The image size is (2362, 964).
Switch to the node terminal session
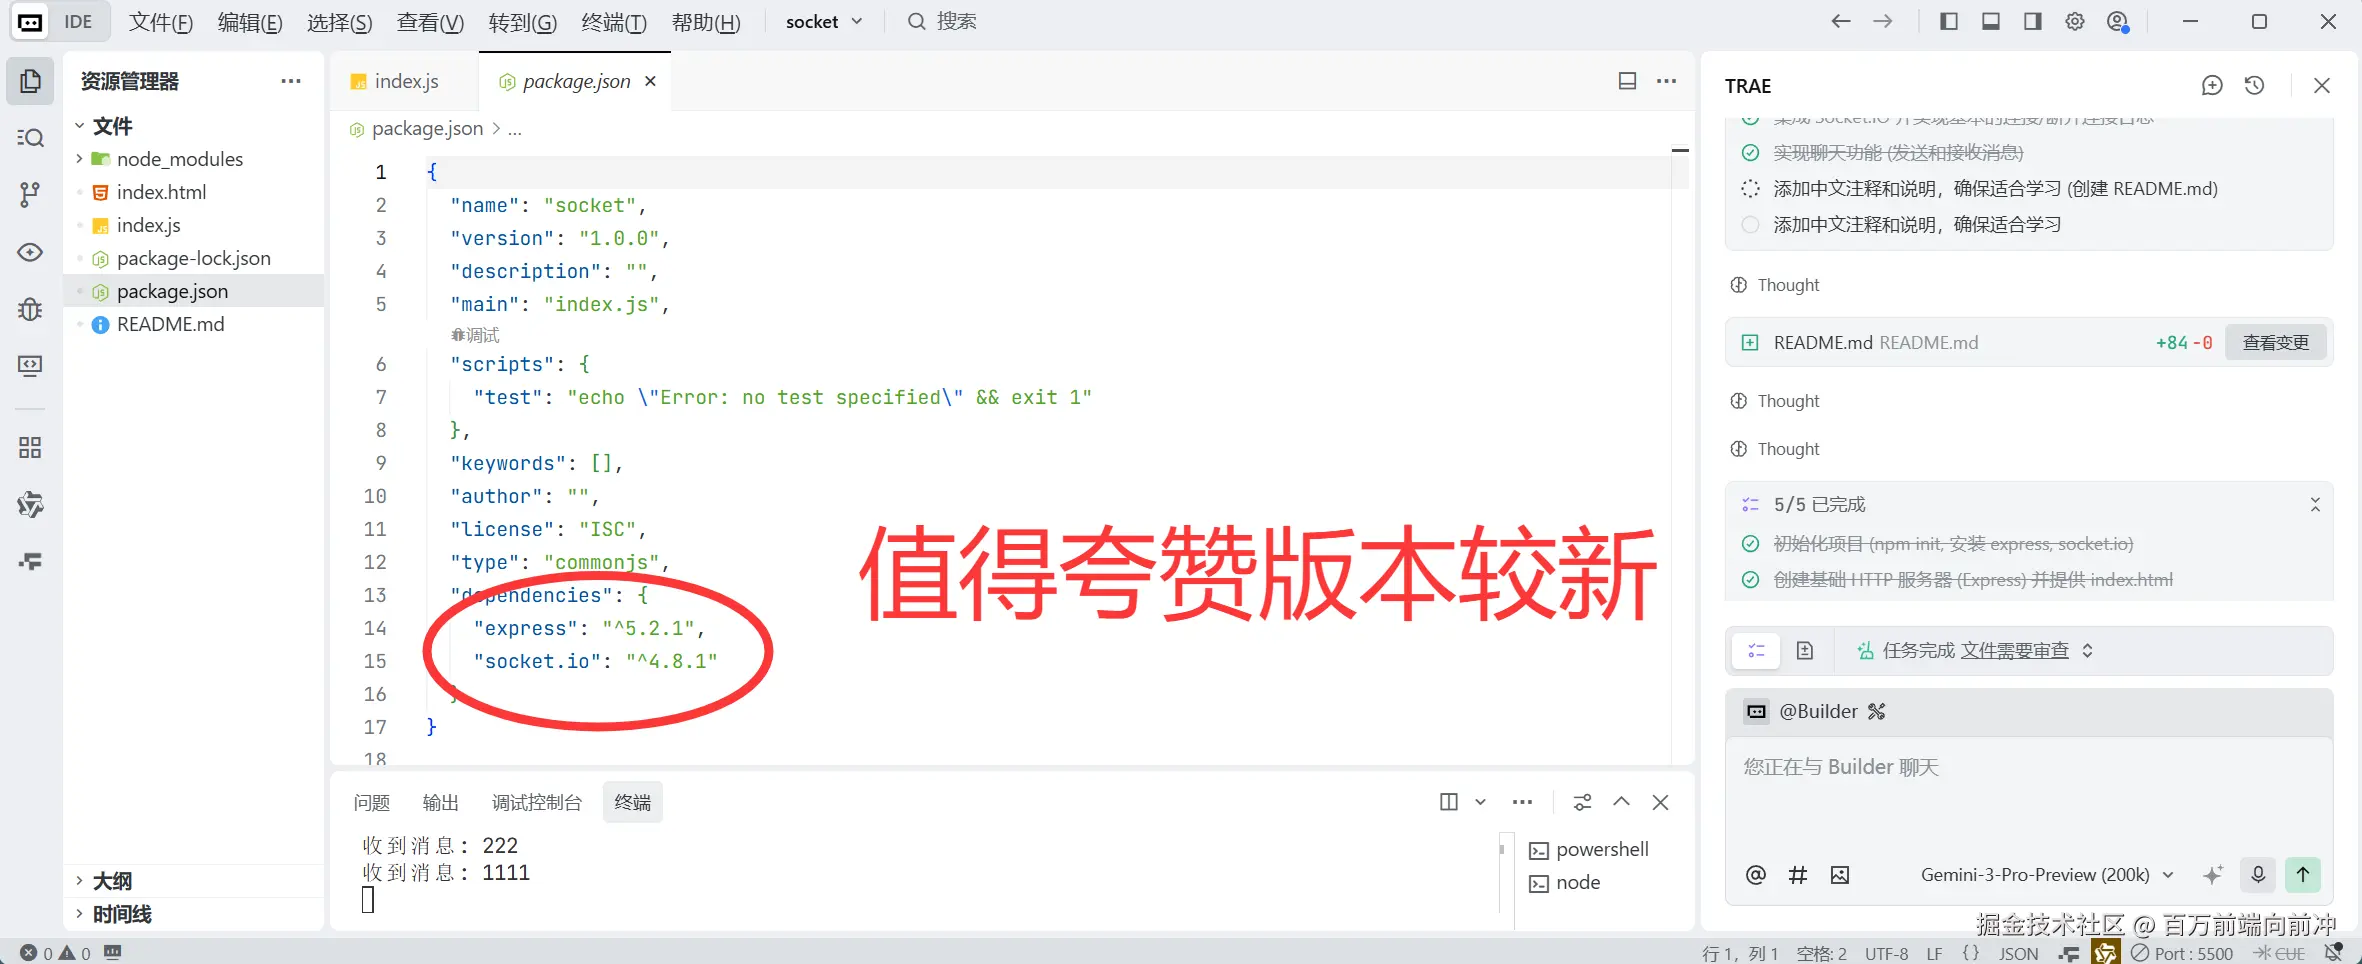(1577, 882)
